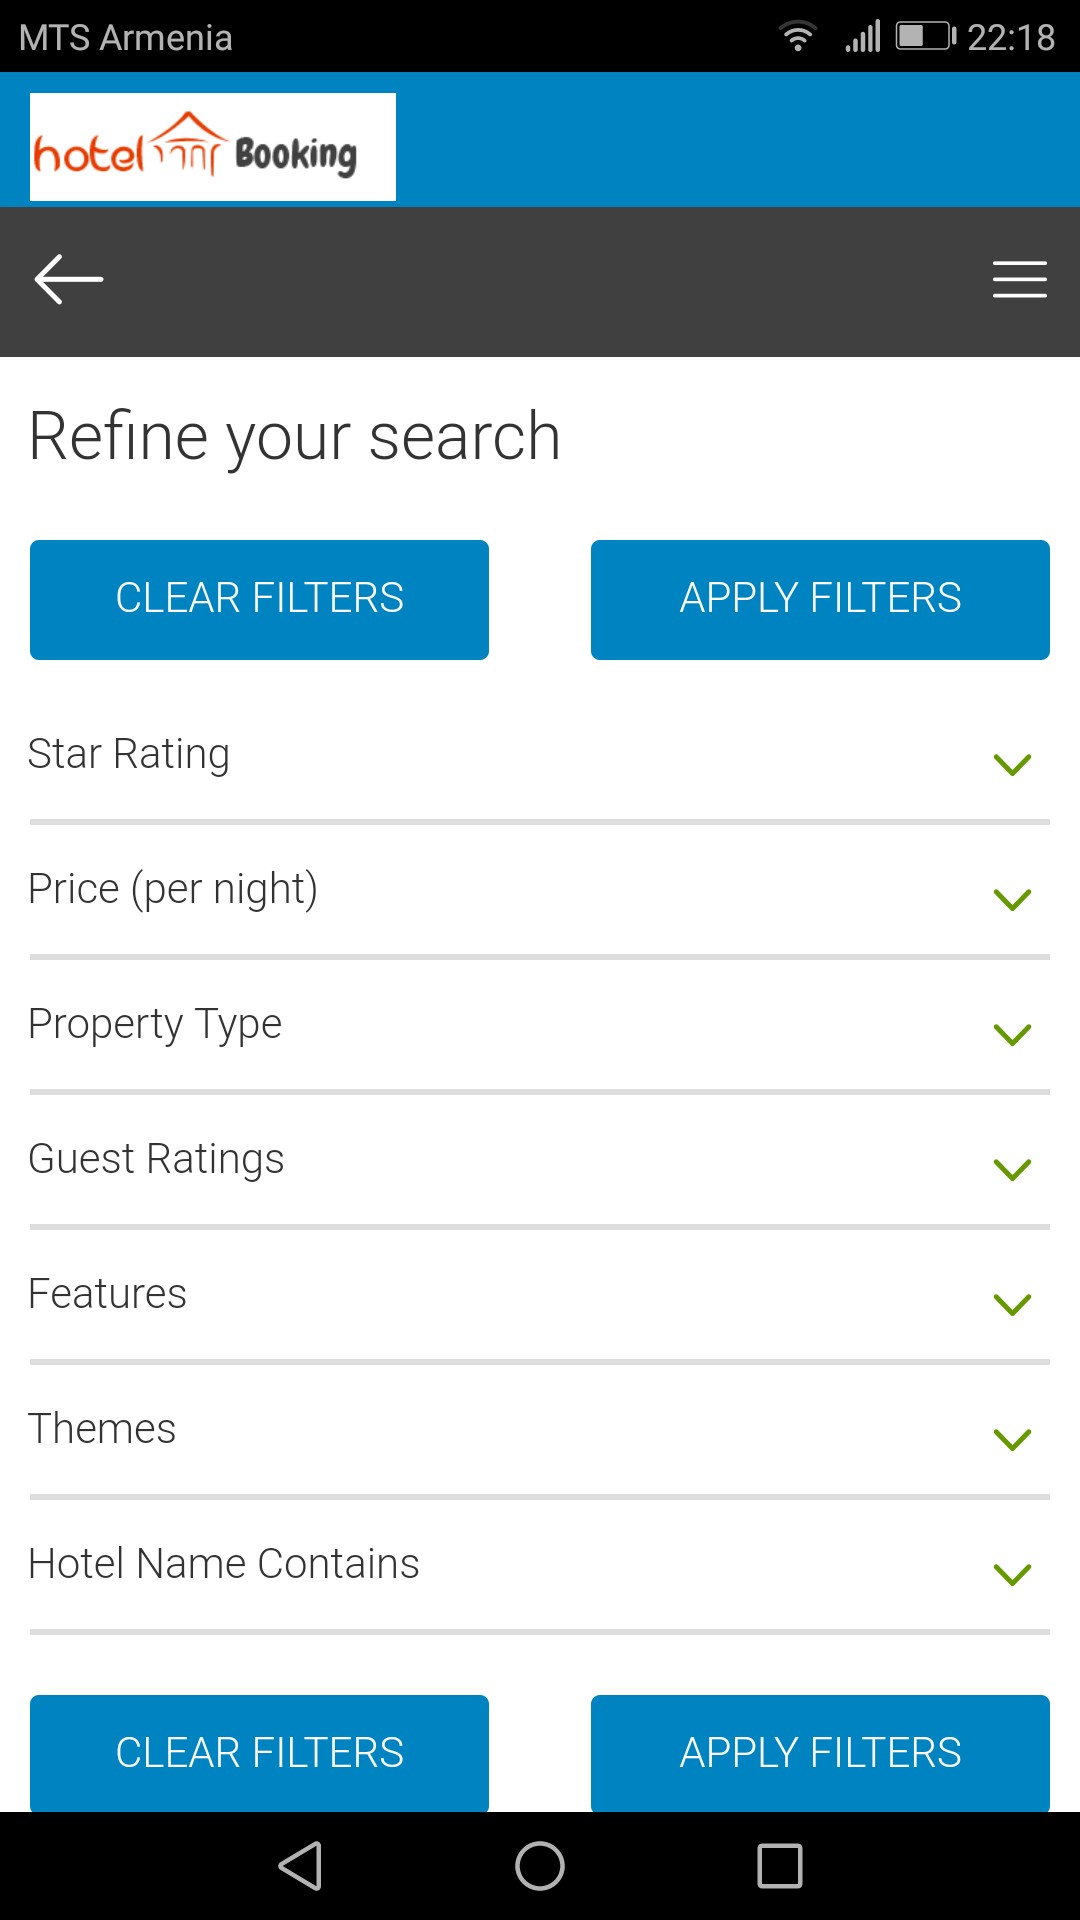Open the Guest Ratings filter section label
This screenshot has width=1080, height=1920.
[156, 1159]
